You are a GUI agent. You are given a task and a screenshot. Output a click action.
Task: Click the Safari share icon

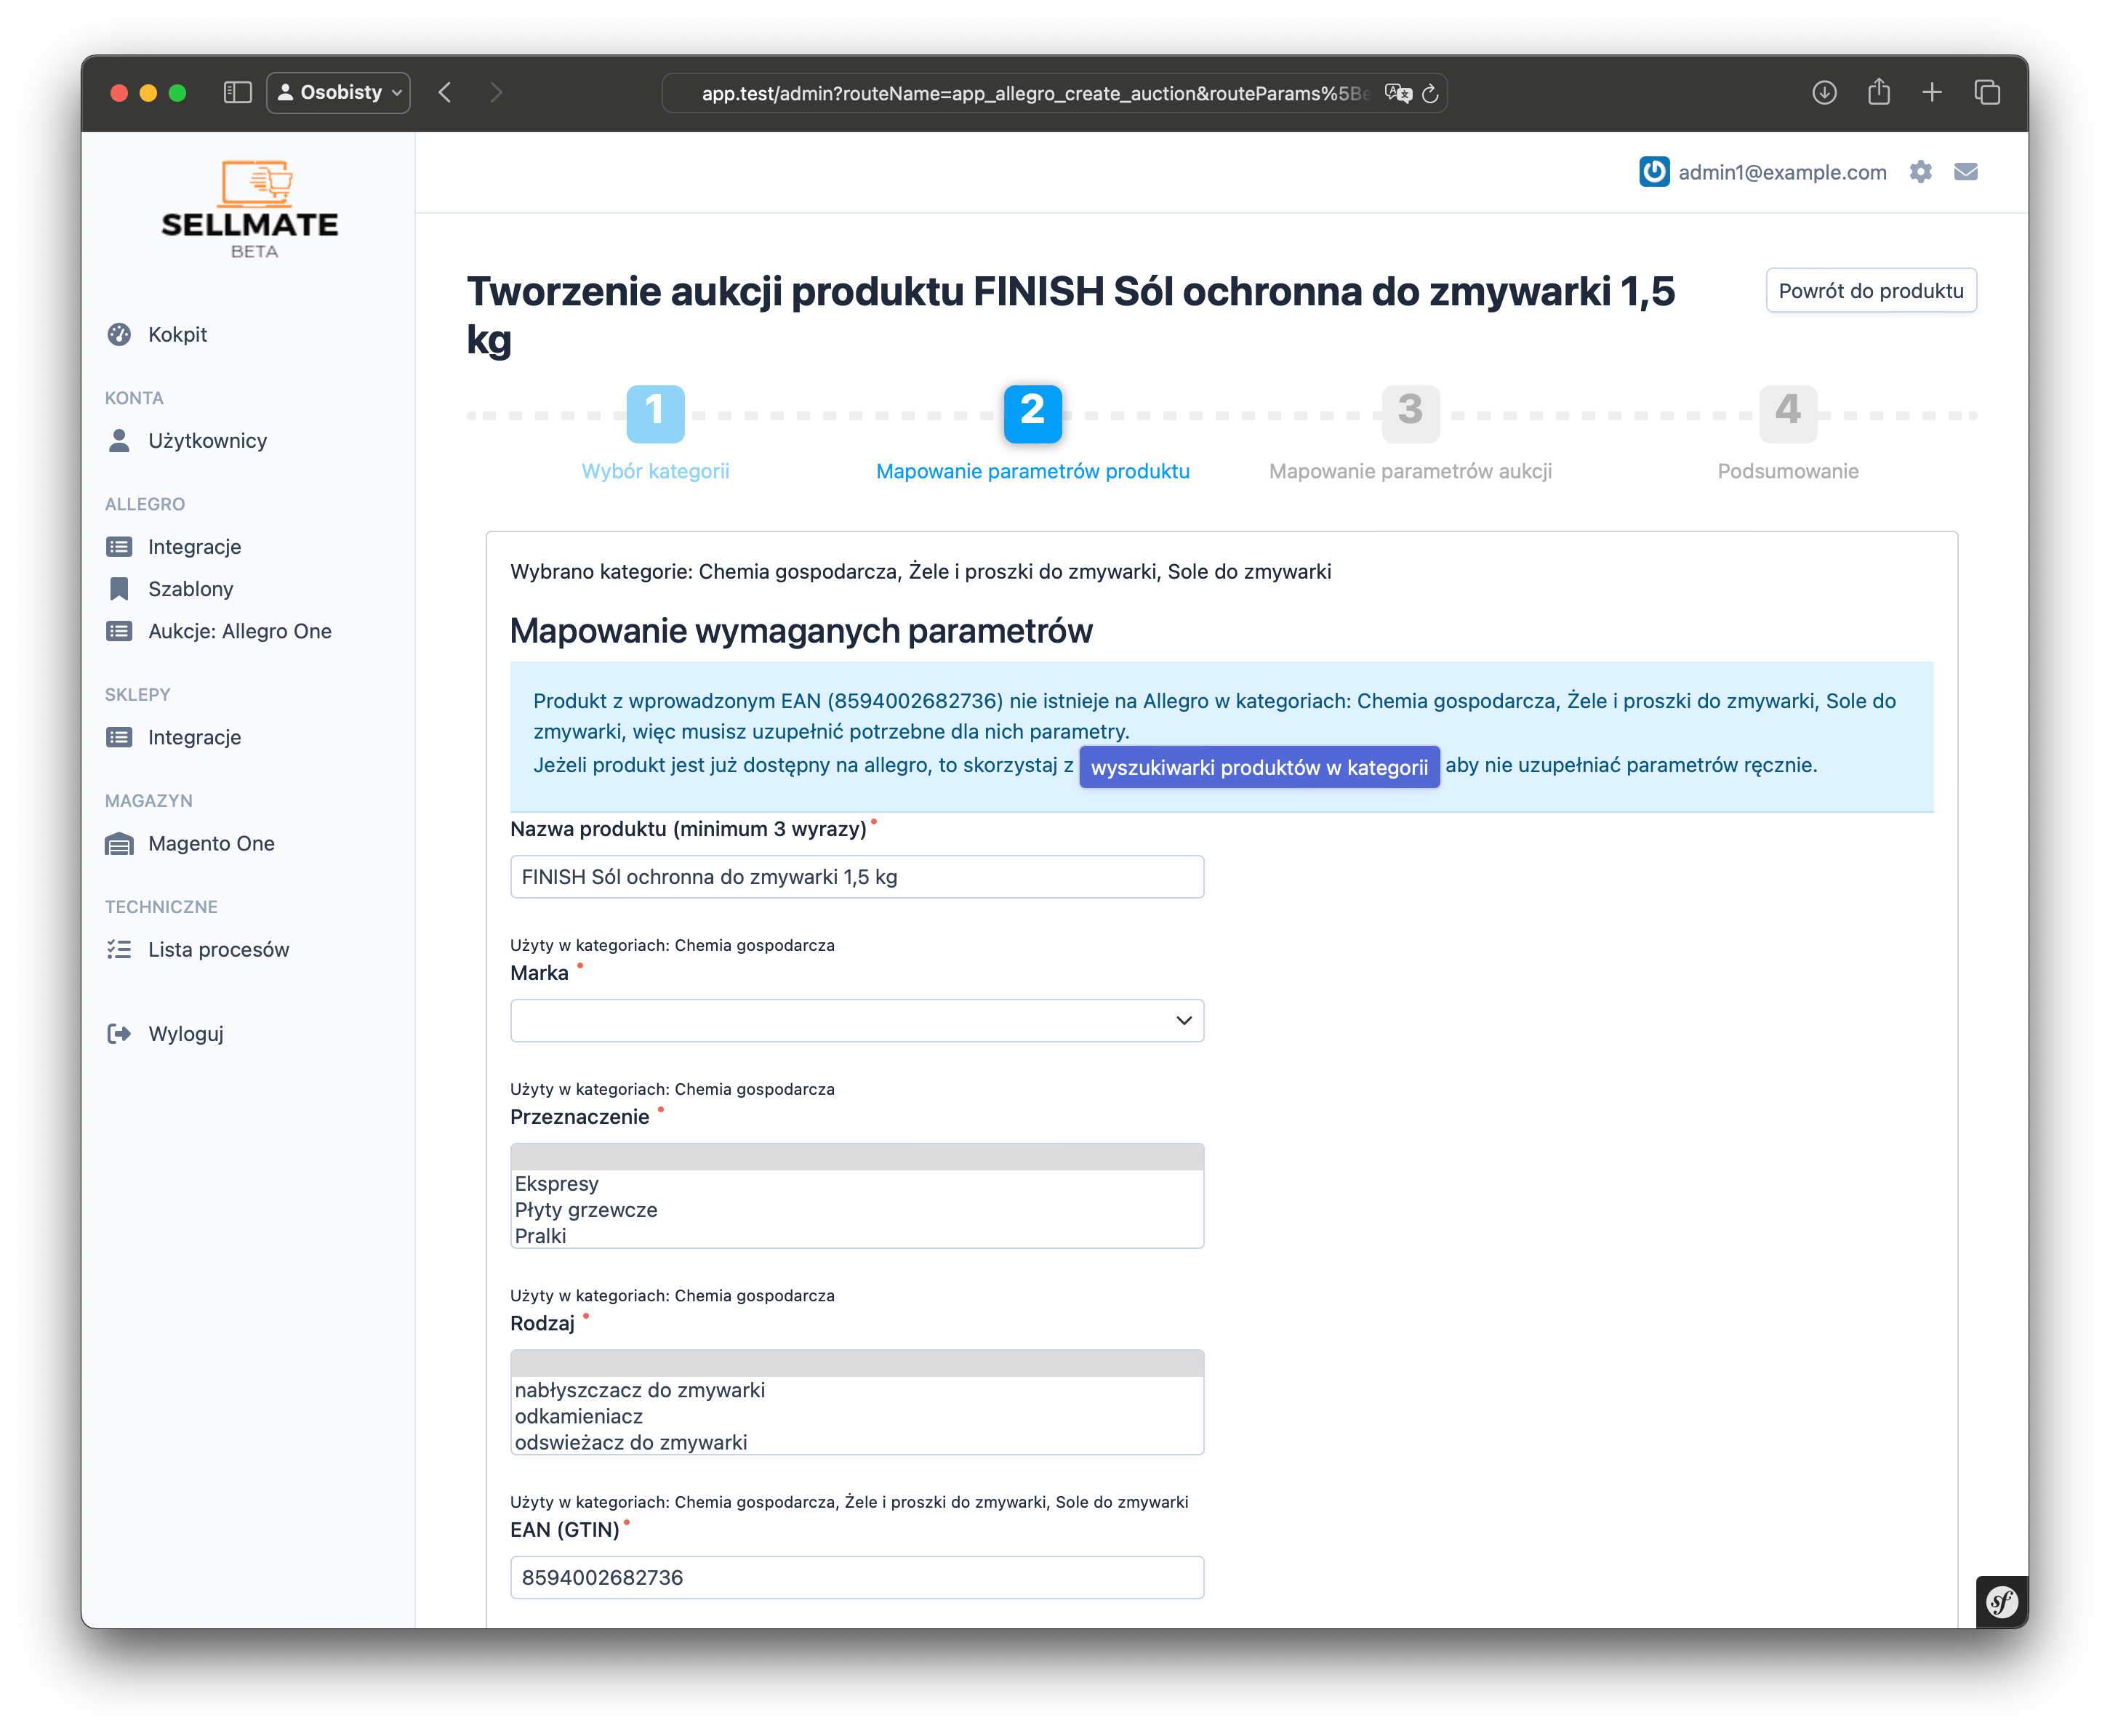click(1878, 91)
